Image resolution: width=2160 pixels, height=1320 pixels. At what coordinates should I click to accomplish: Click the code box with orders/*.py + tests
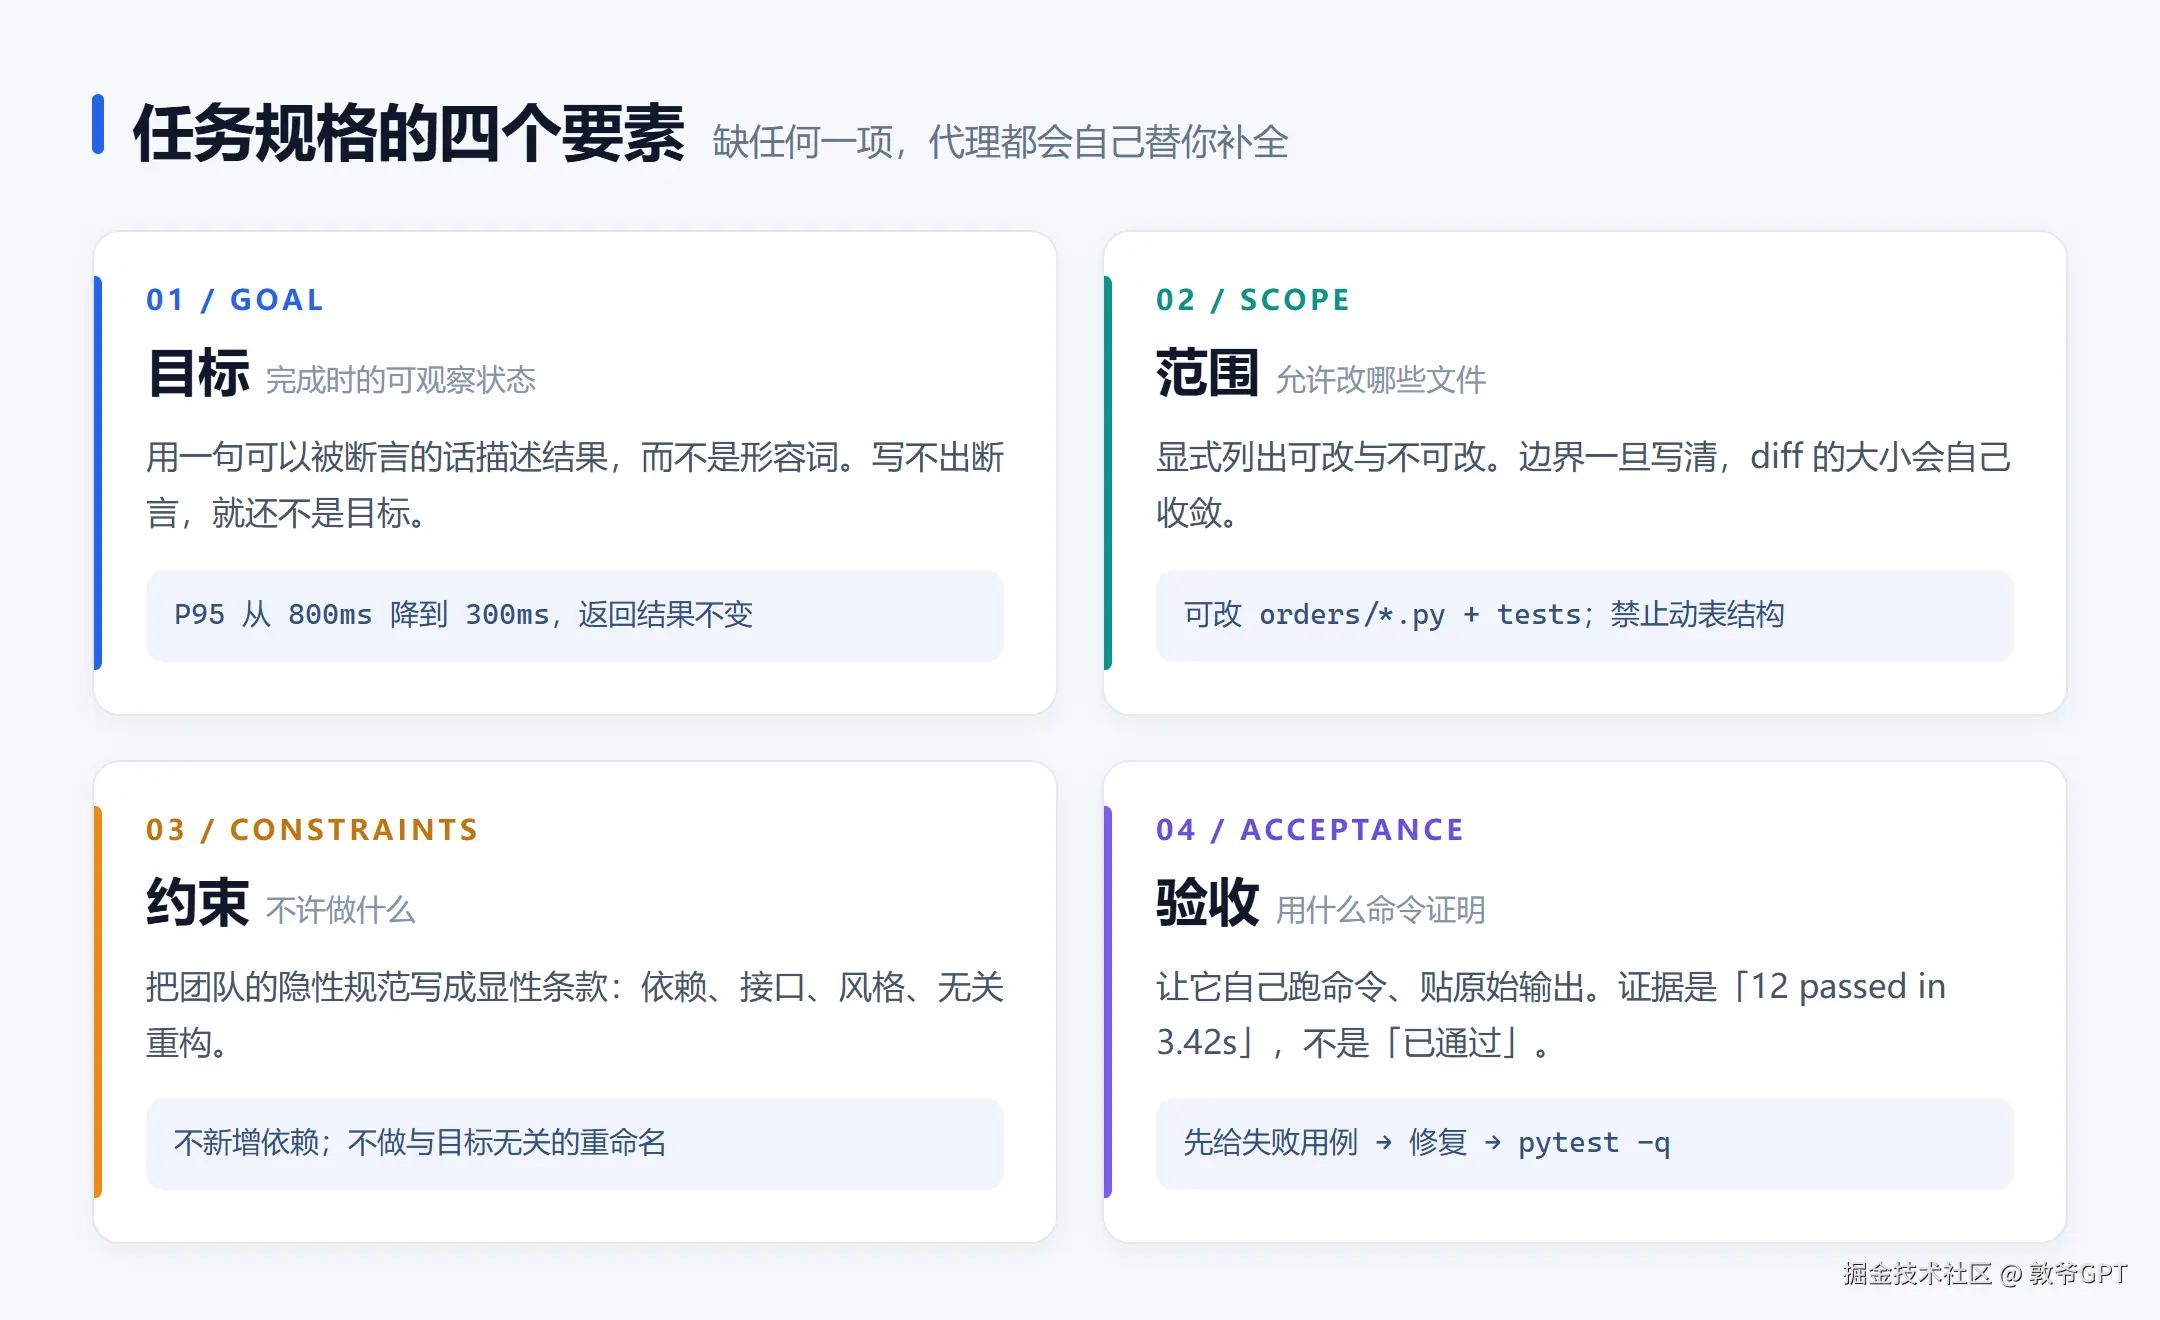(1585, 615)
